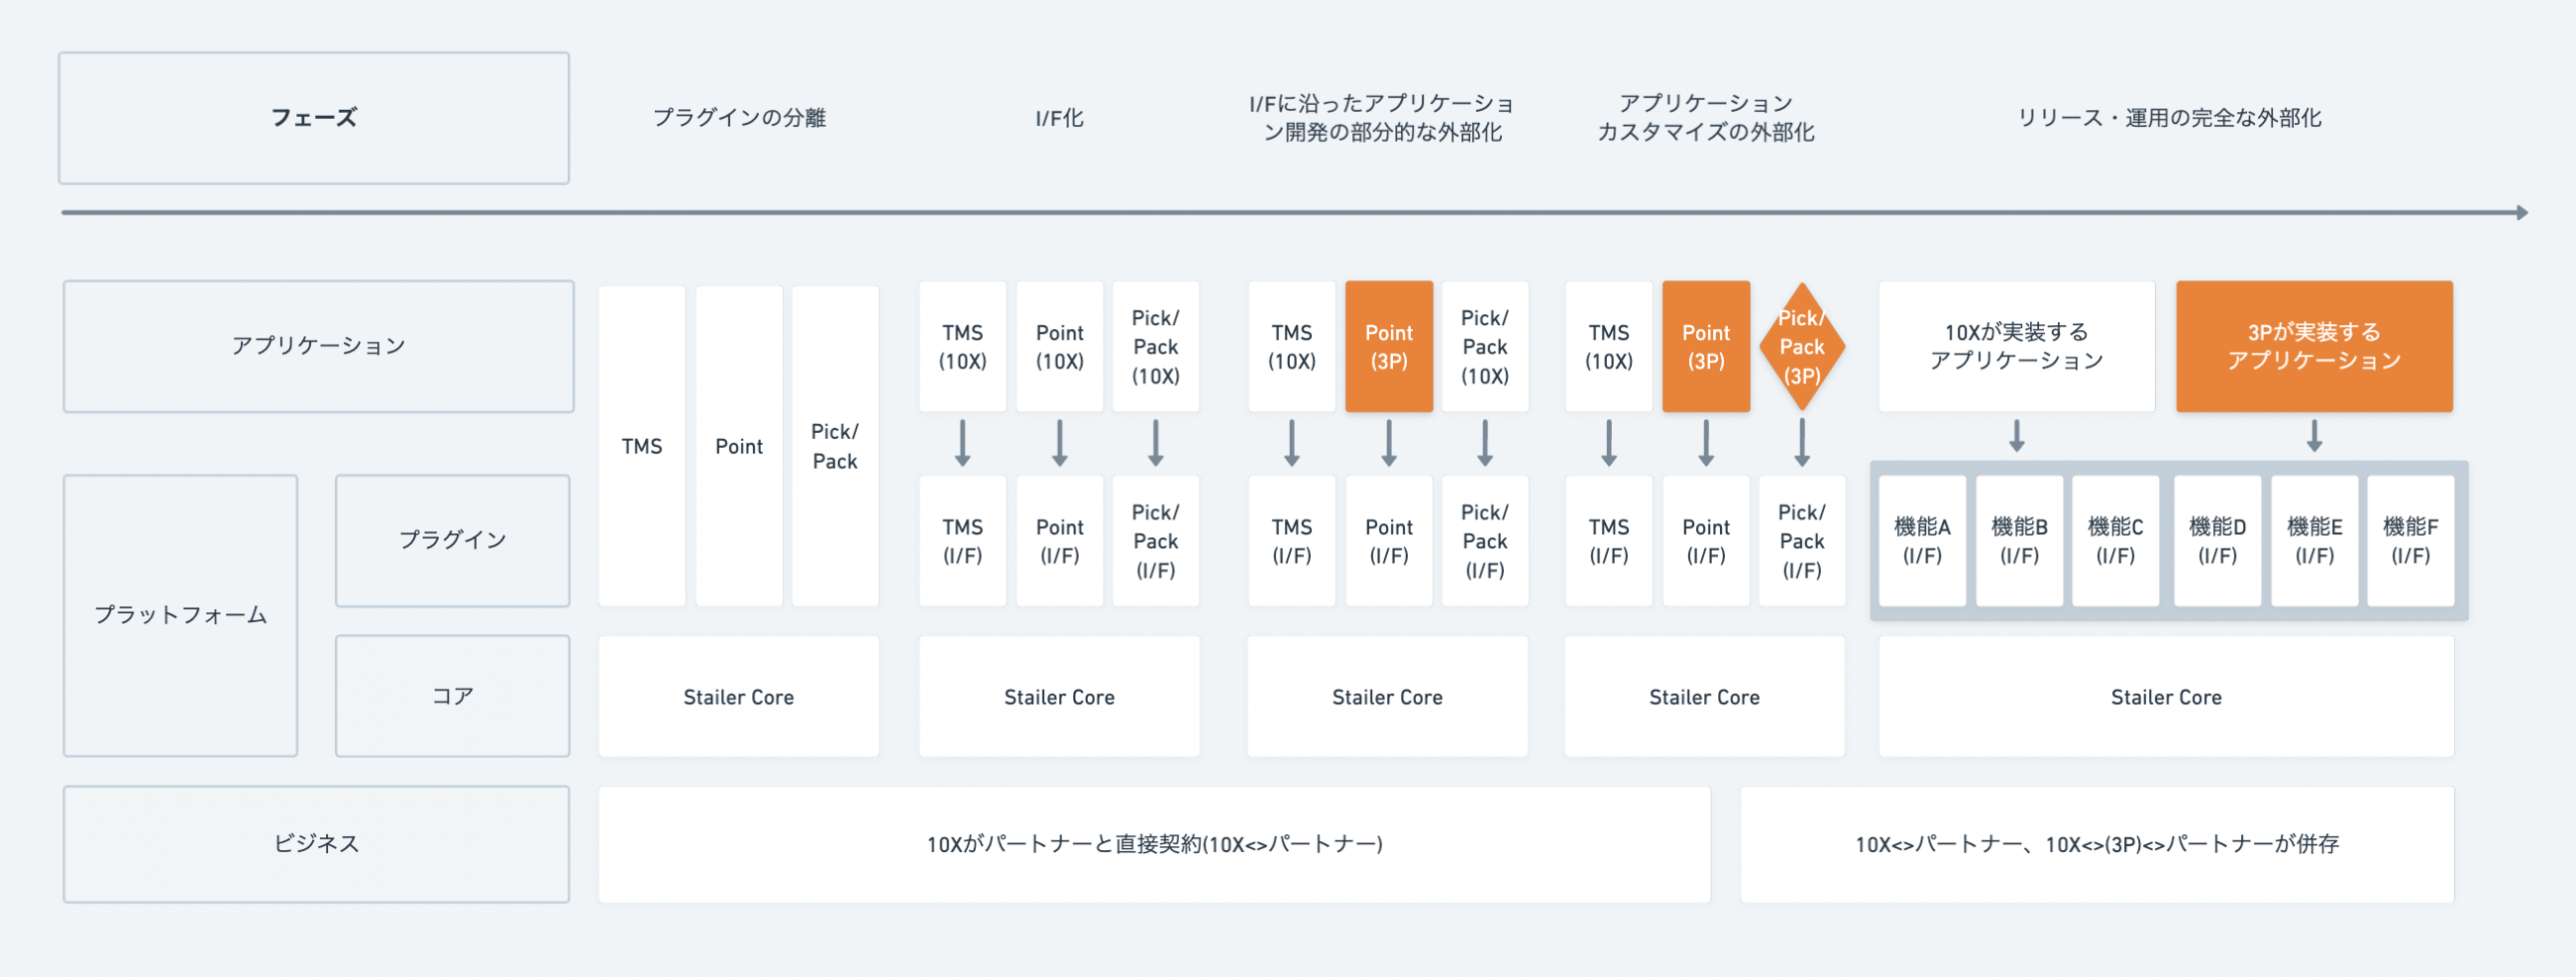The width and height of the screenshot is (2576, 977).
Task: Click the arrow below the orange 3Pが実装するアプリケーション box
Action: coord(2313,436)
